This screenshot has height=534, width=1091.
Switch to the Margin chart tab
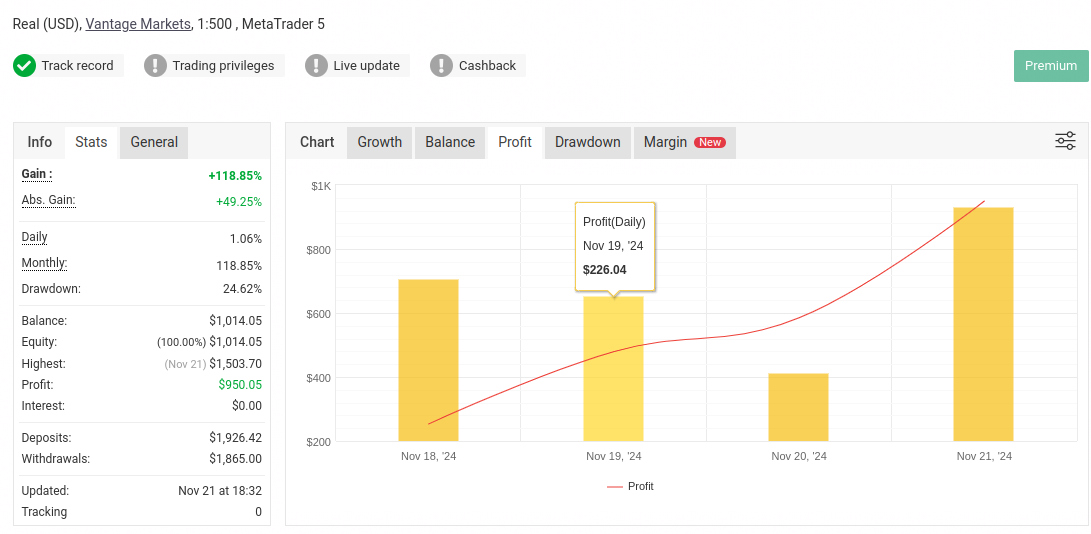[x=665, y=142]
